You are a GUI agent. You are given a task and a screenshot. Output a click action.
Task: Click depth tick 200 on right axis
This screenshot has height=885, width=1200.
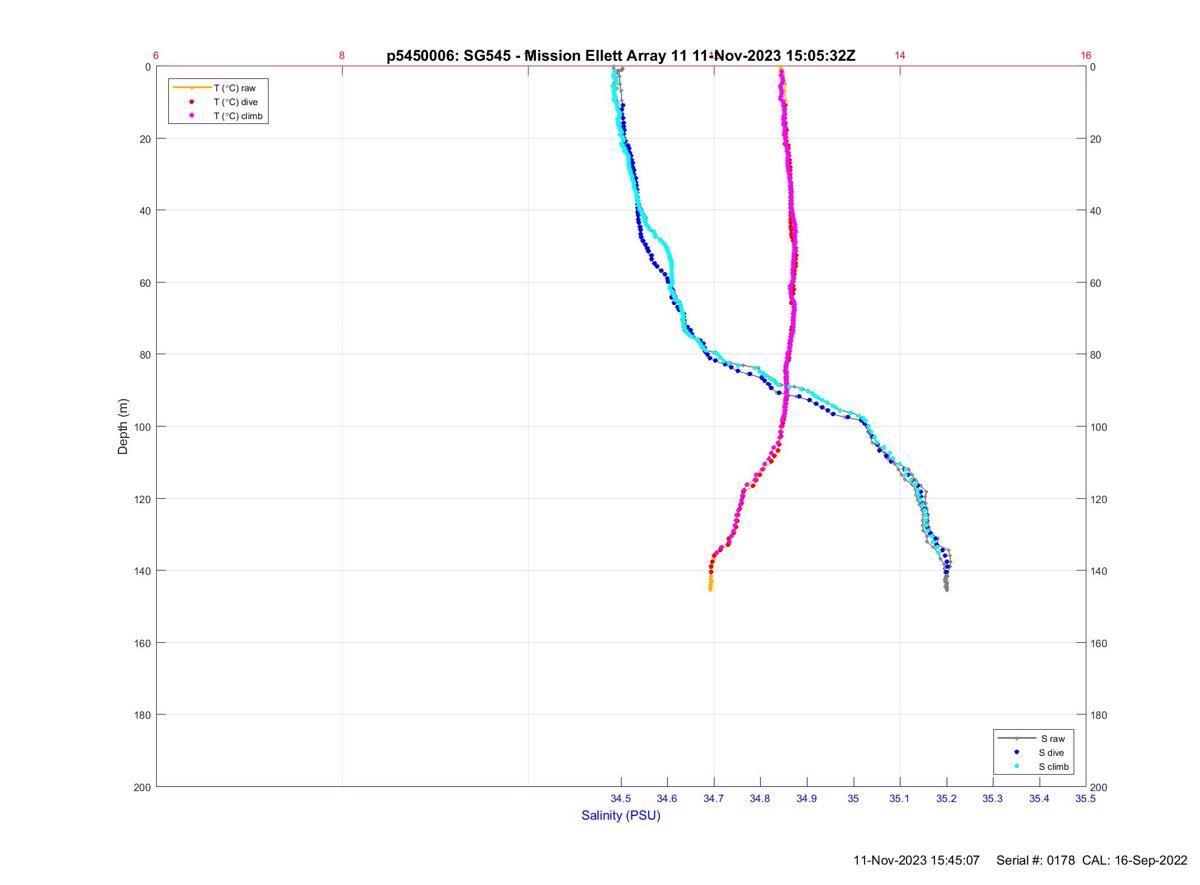pos(1100,787)
